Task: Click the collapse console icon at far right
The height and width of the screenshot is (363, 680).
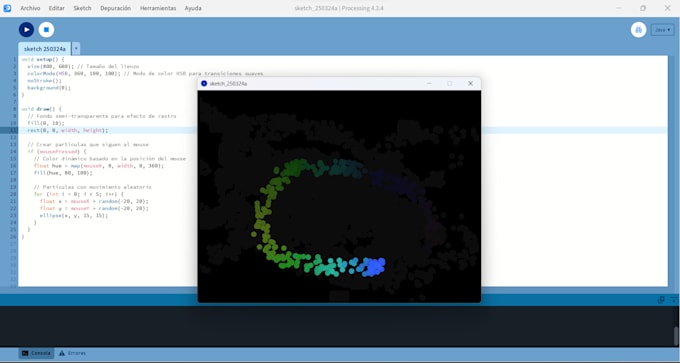Action: click(x=673, y=299)
